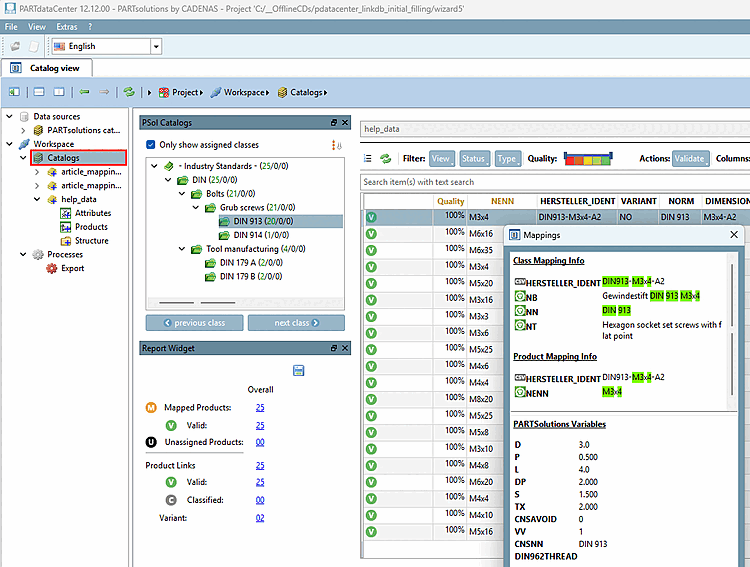The image size is (750, 567).
Task: Expand the first article_mappin... node
Action: pos(37,172)
